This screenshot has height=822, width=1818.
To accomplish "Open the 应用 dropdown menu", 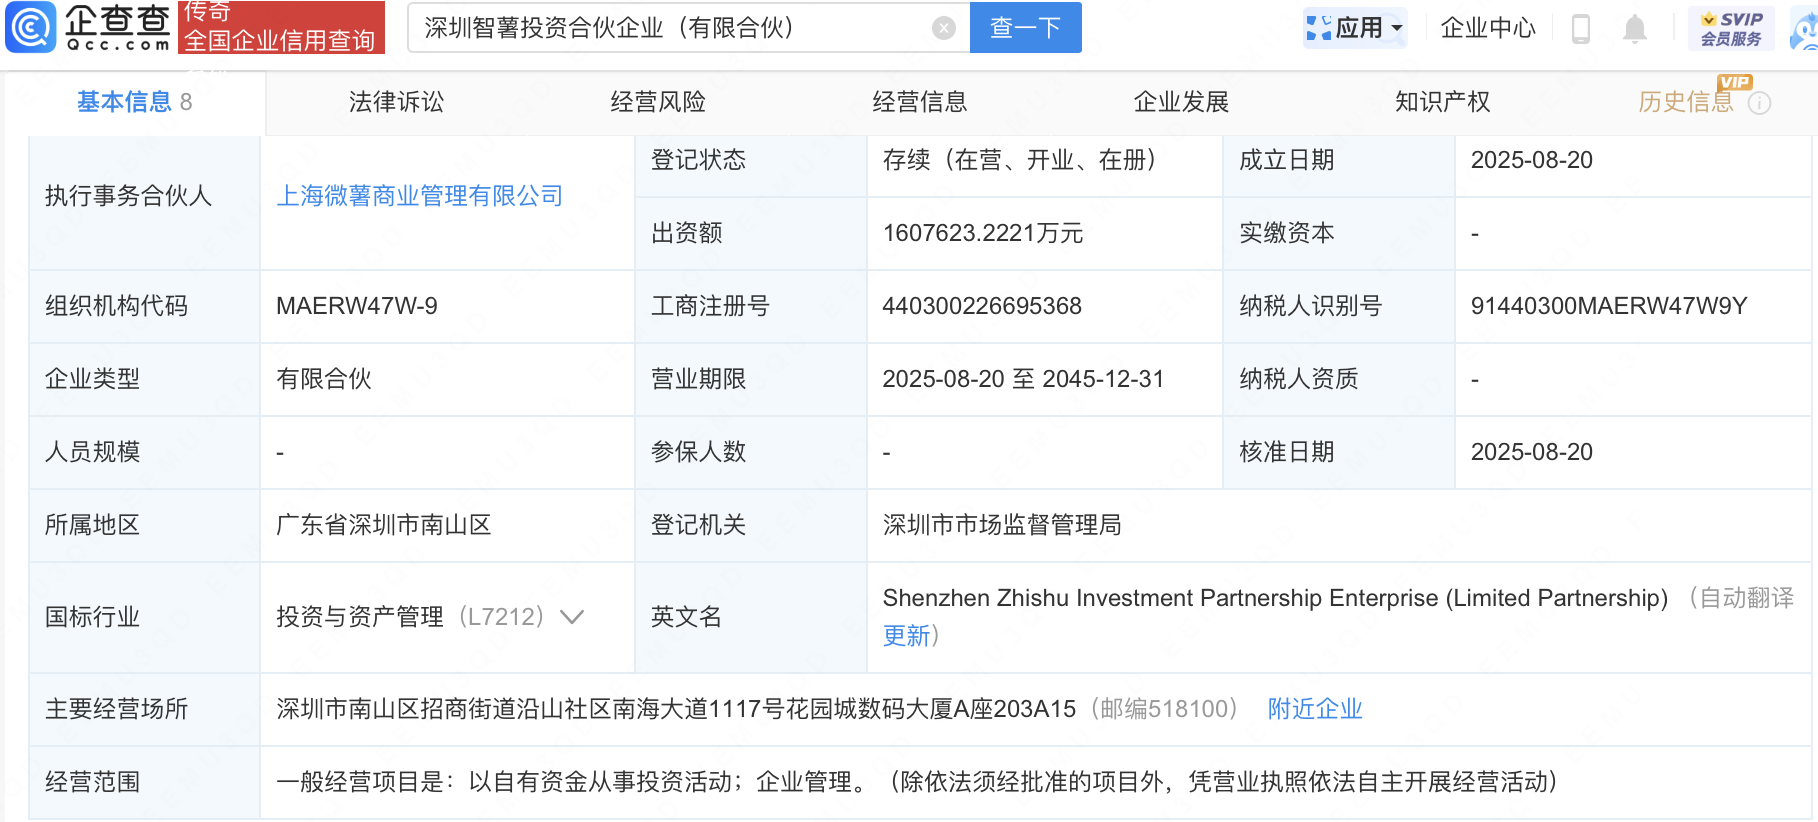I will pos(1355,28).
